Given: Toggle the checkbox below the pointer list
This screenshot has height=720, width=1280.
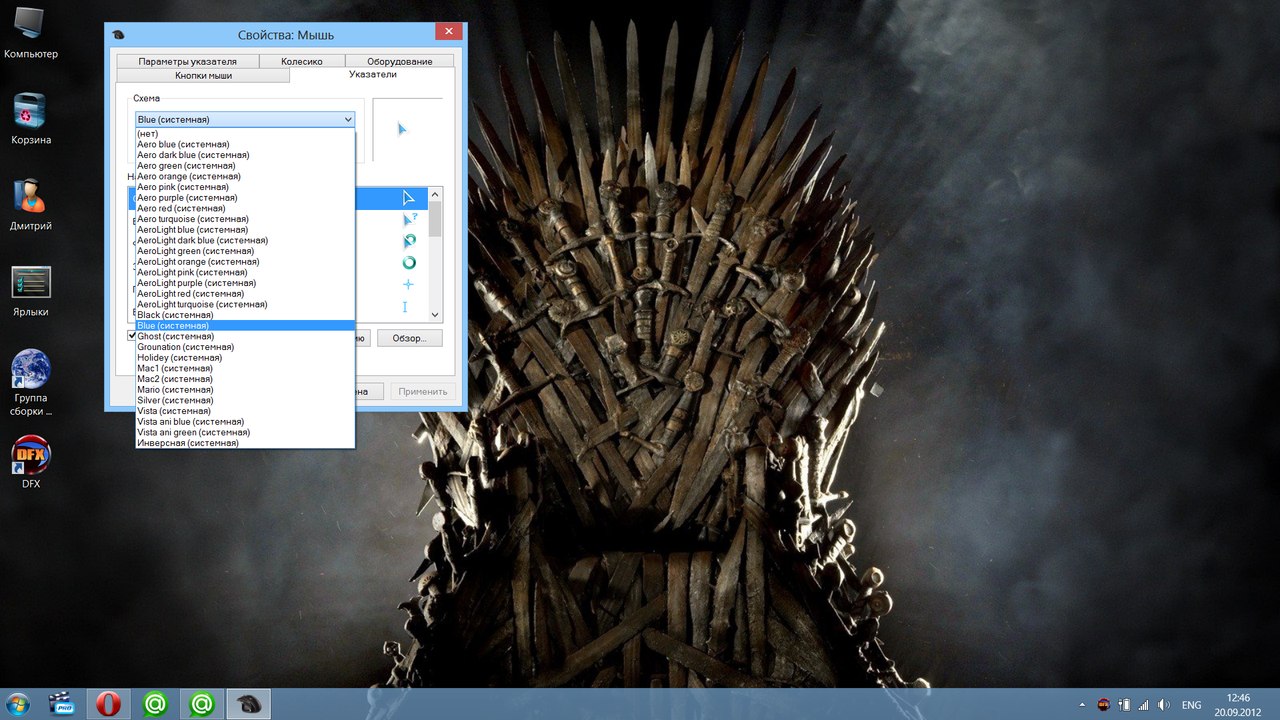Looking at the screenshot, I should pos(132,336).
